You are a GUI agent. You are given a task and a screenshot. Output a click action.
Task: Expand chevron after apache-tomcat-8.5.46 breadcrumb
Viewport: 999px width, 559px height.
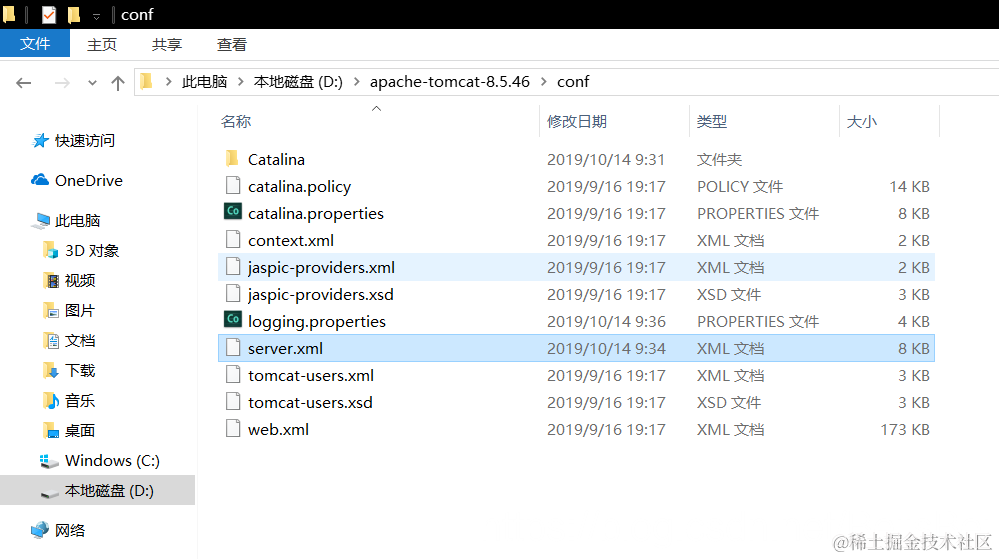[543, 82]
